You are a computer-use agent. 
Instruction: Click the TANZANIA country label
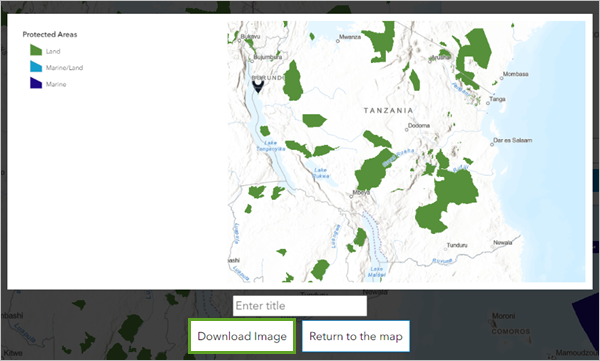click(388, 111)
